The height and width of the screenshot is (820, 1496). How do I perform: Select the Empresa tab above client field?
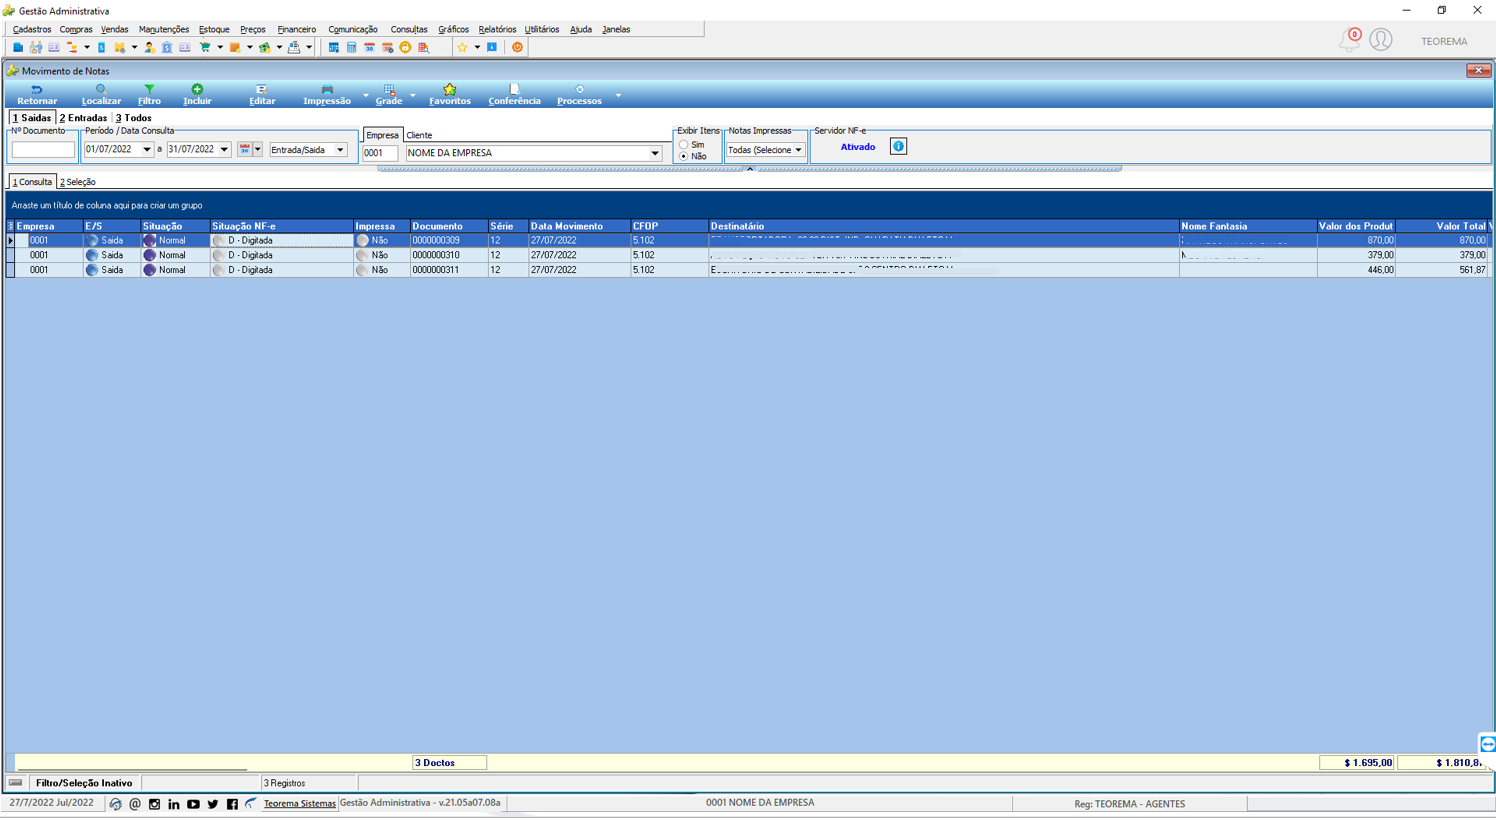click(x=382, y=135)
